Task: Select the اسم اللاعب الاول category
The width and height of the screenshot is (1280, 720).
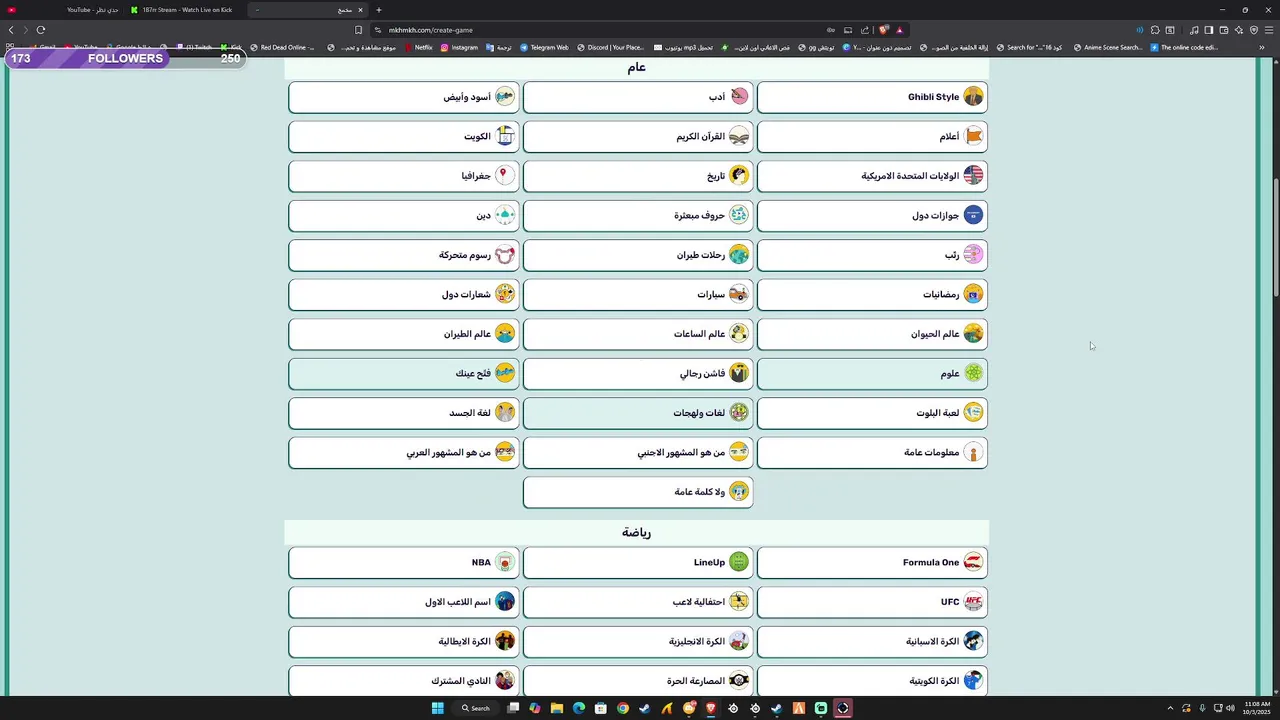Action: click(x=403, y=602)
